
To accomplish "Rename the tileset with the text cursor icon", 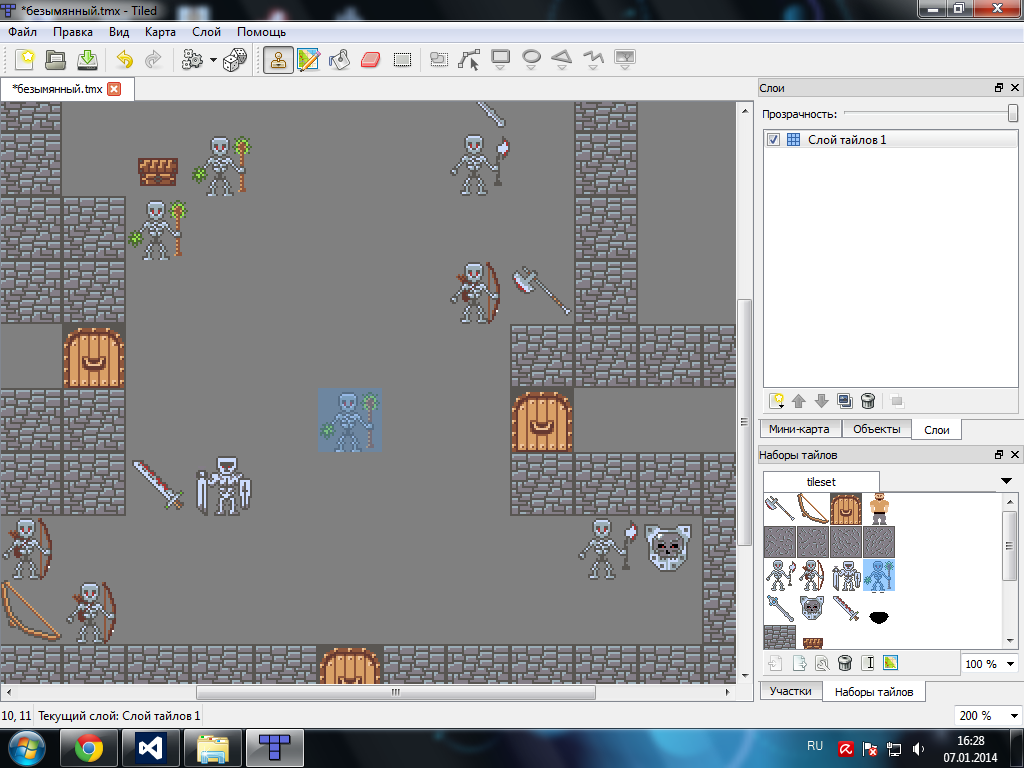I will click(x=868, y=664).
